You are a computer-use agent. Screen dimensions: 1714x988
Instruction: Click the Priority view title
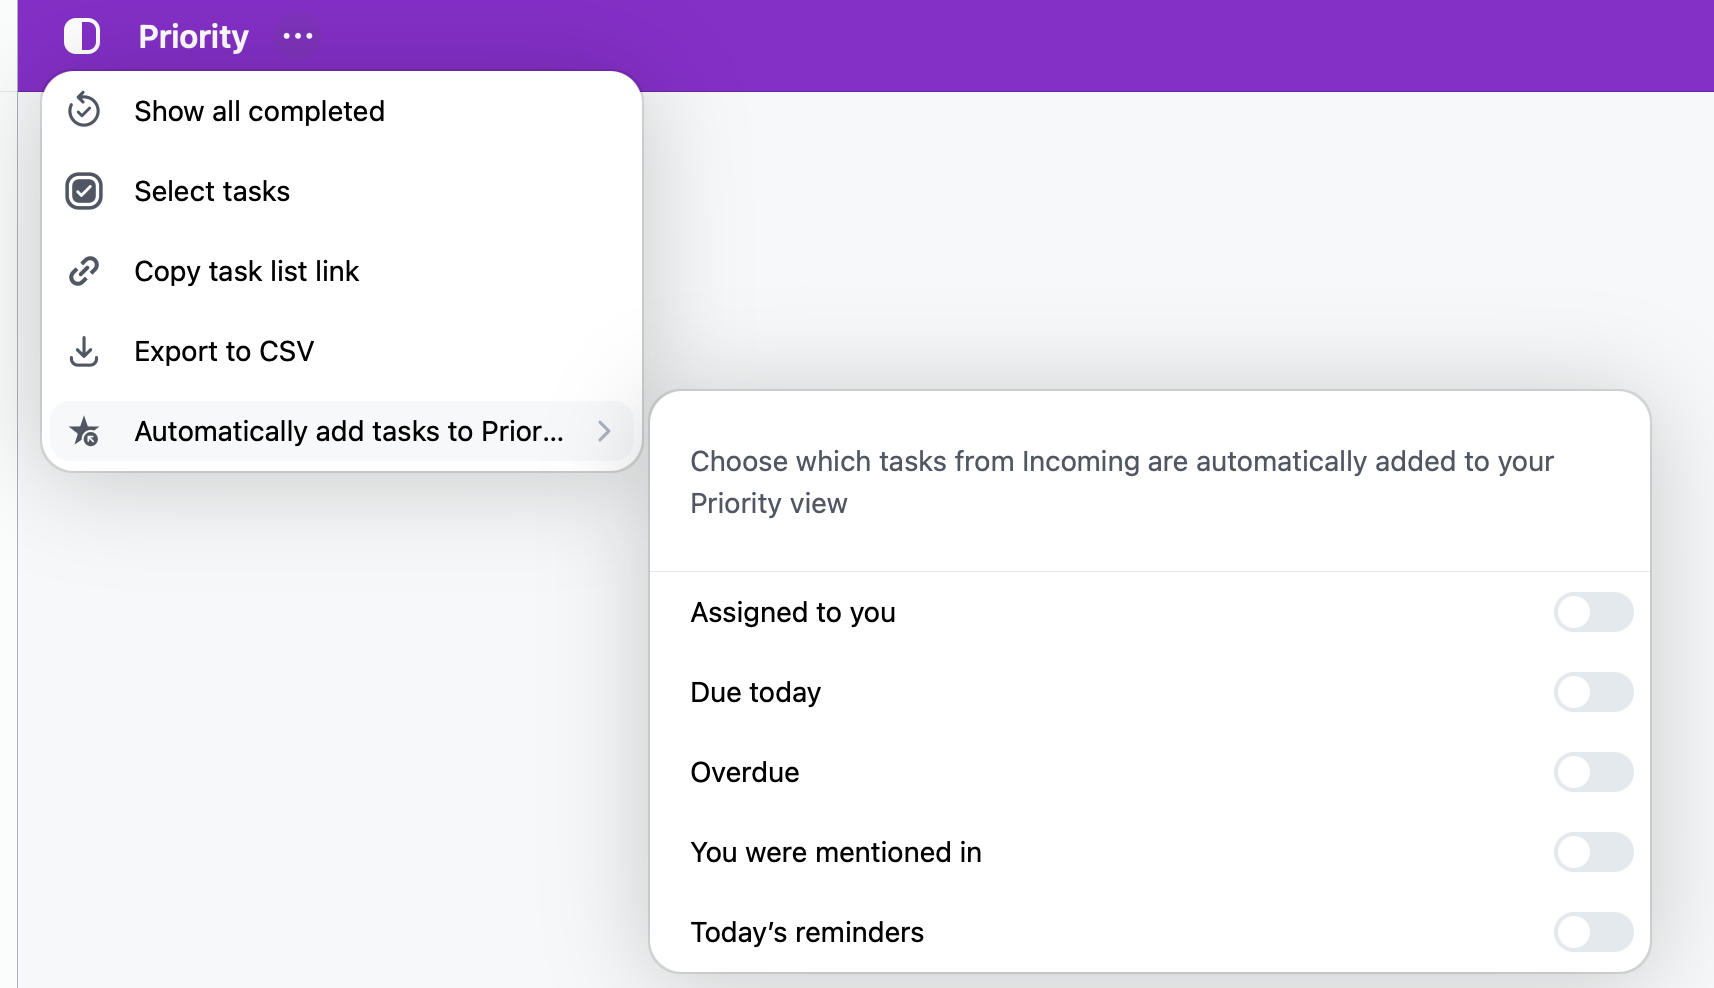click(193, 37)
